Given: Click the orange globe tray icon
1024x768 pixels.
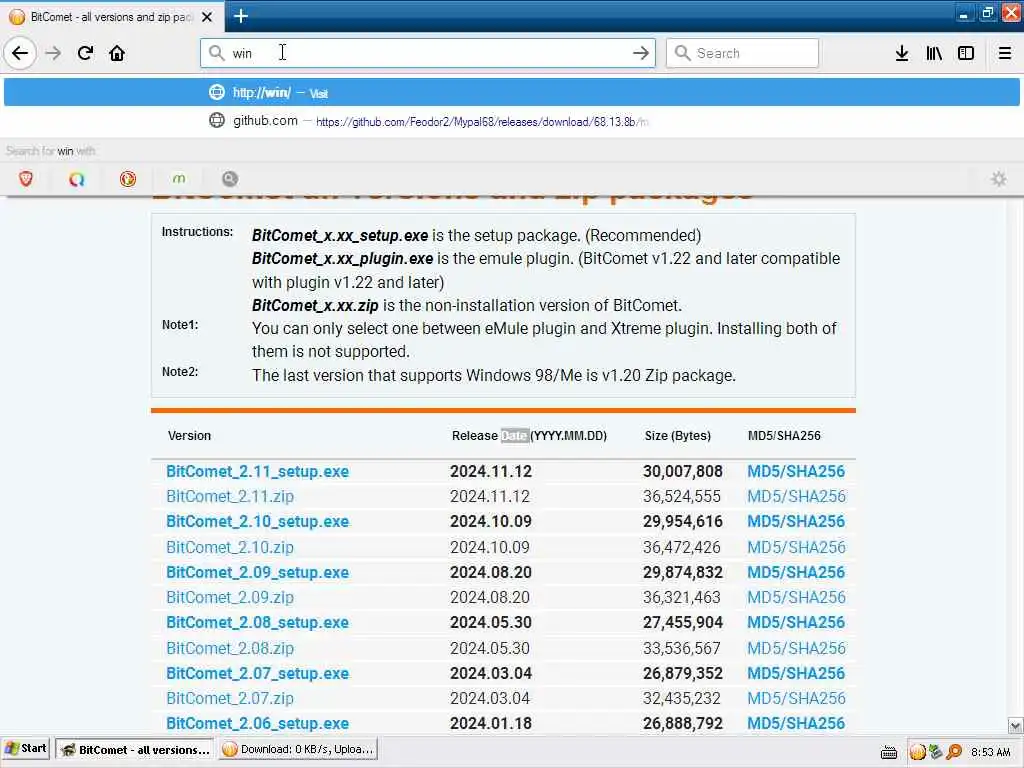Looking at the screenshot, I should [x=917, y=752].
